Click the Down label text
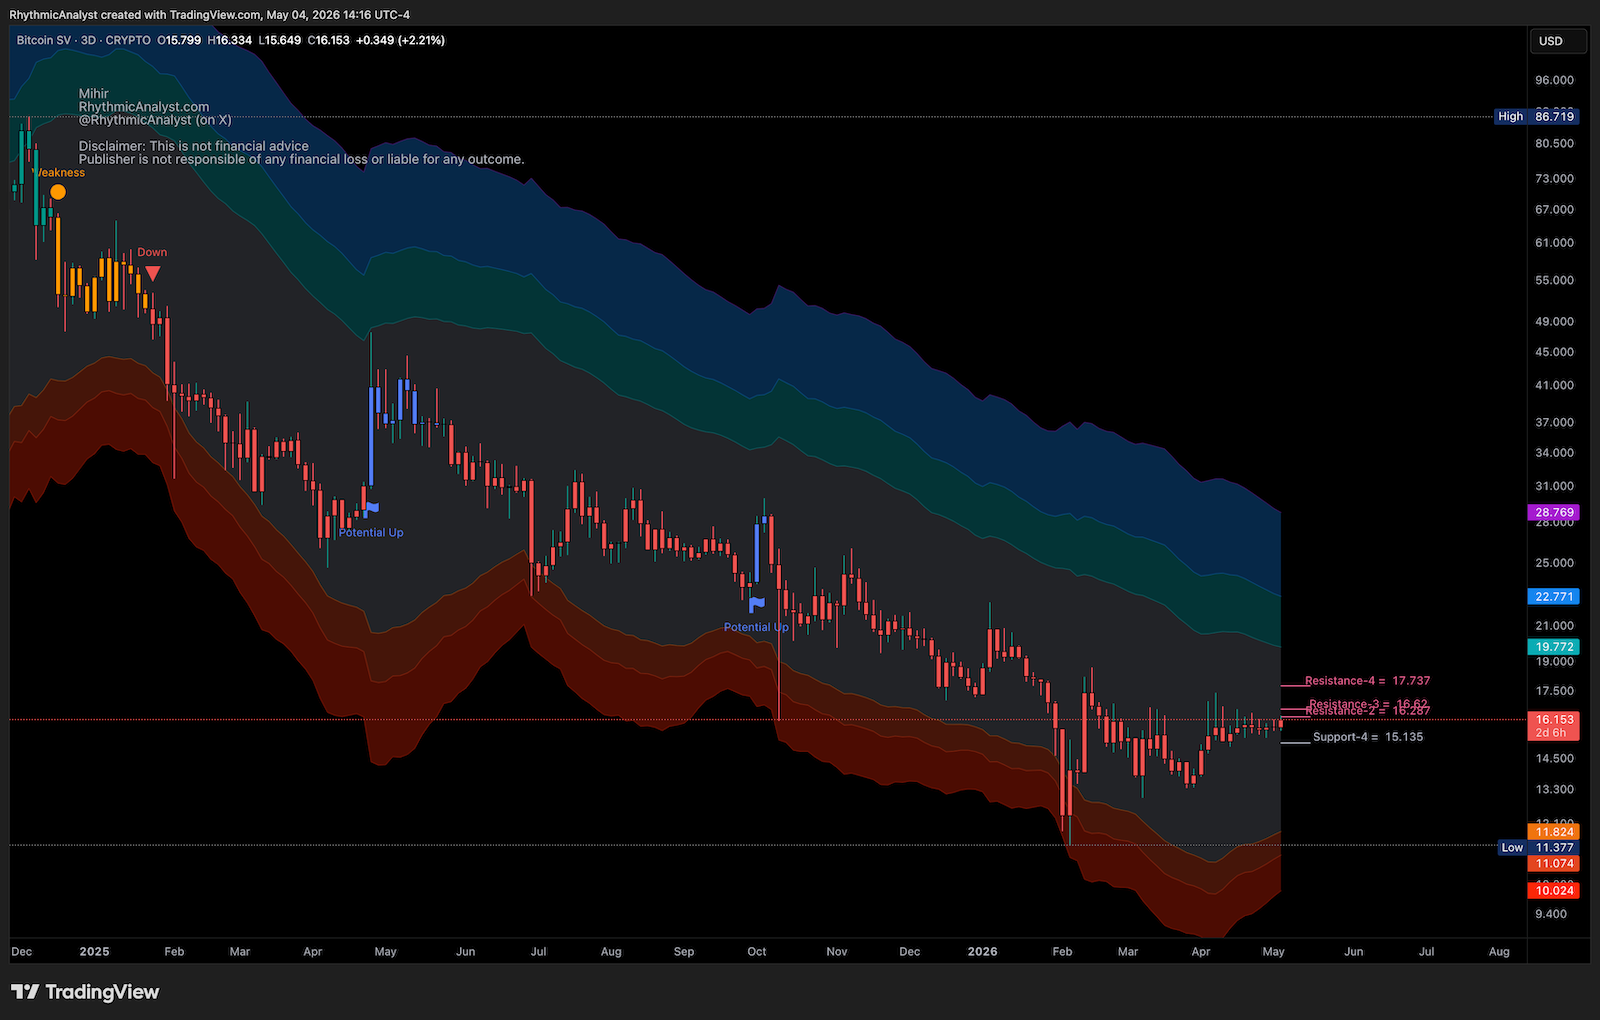The width and height of the screenshot is (1600, 1020). (x=152, y=253)
